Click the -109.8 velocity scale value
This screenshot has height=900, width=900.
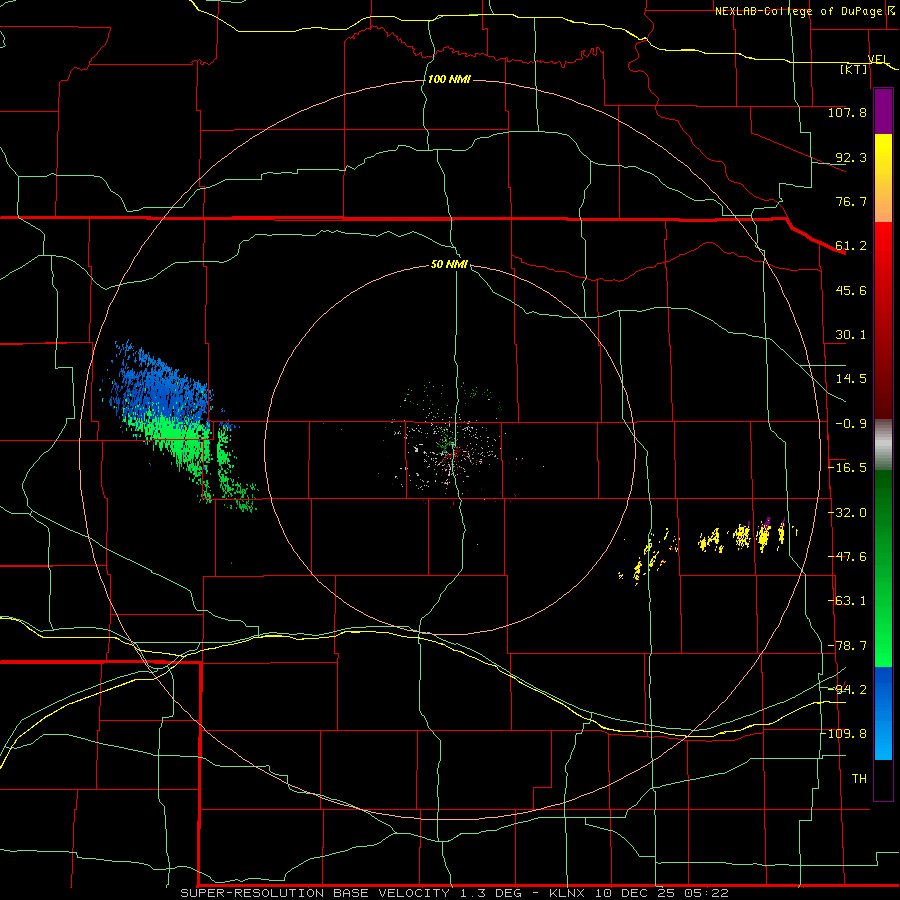tap(844, 734)
